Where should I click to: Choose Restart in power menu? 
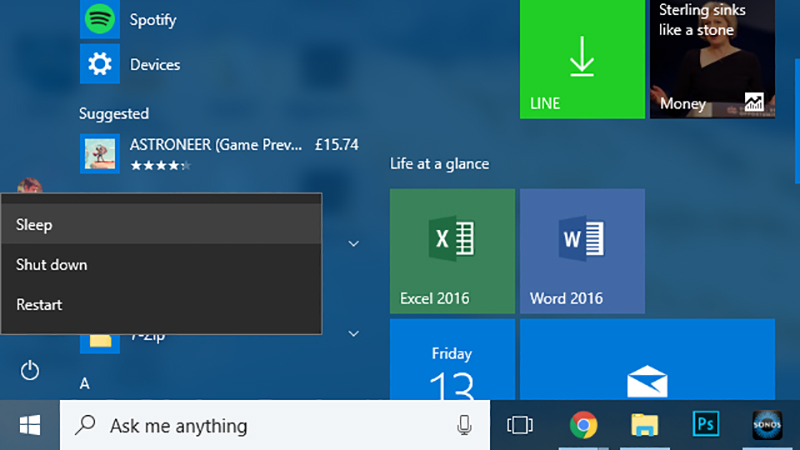[x=161, y=305]
